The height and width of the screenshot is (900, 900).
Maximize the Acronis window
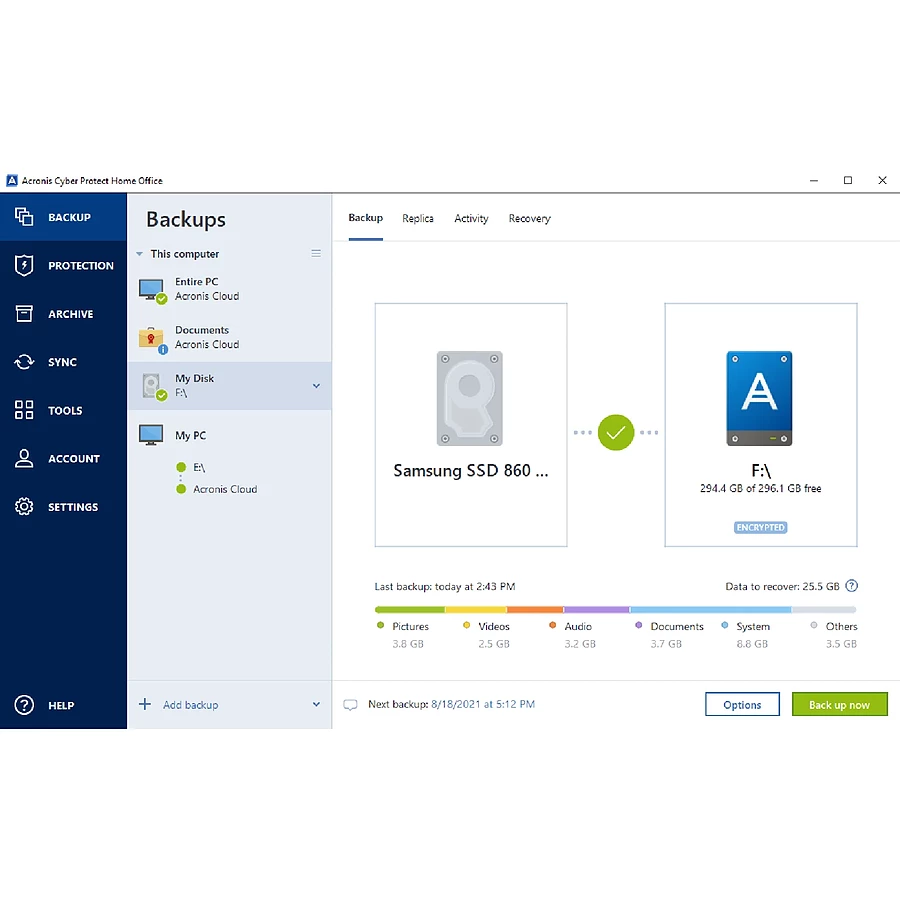pos(848,180)
